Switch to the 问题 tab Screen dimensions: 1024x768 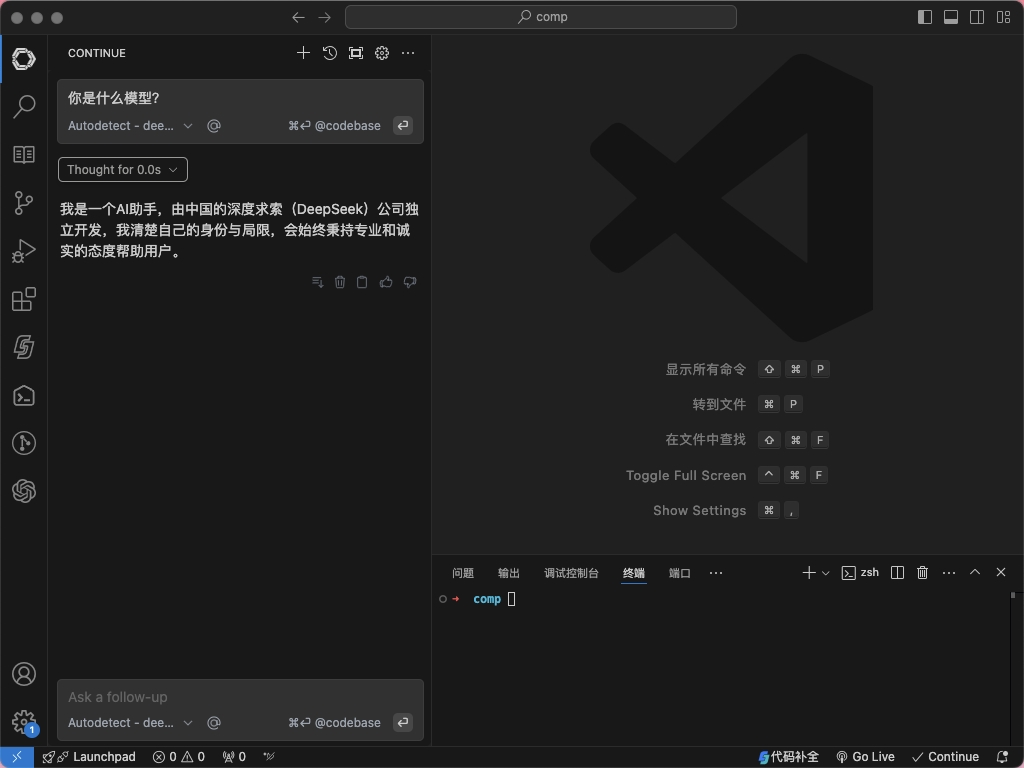point(463,573)
